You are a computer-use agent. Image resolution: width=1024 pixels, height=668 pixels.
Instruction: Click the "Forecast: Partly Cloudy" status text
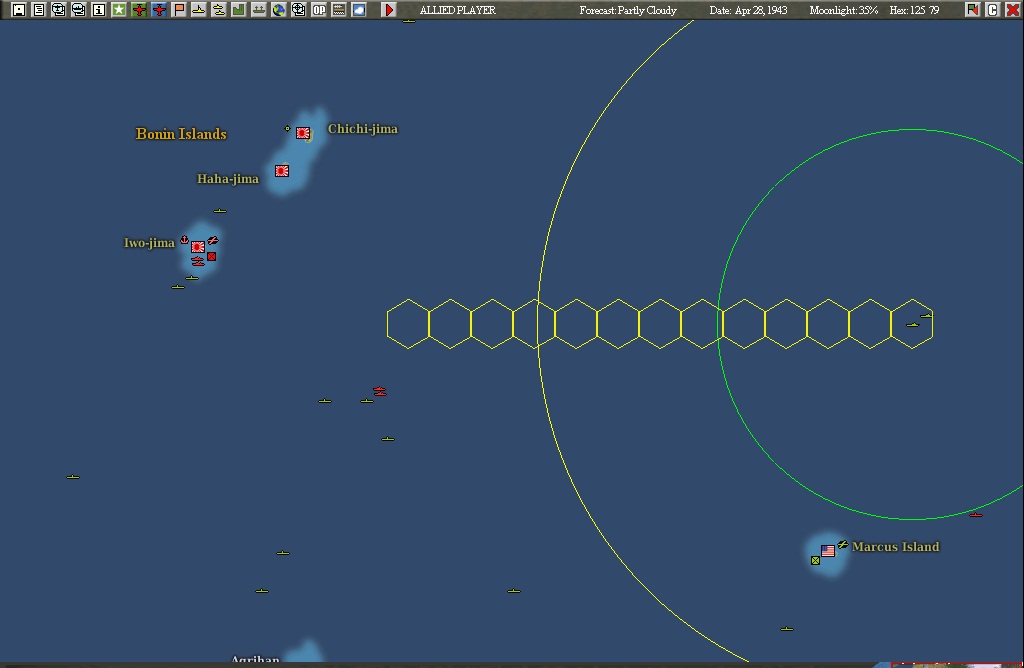click(628, 10)
